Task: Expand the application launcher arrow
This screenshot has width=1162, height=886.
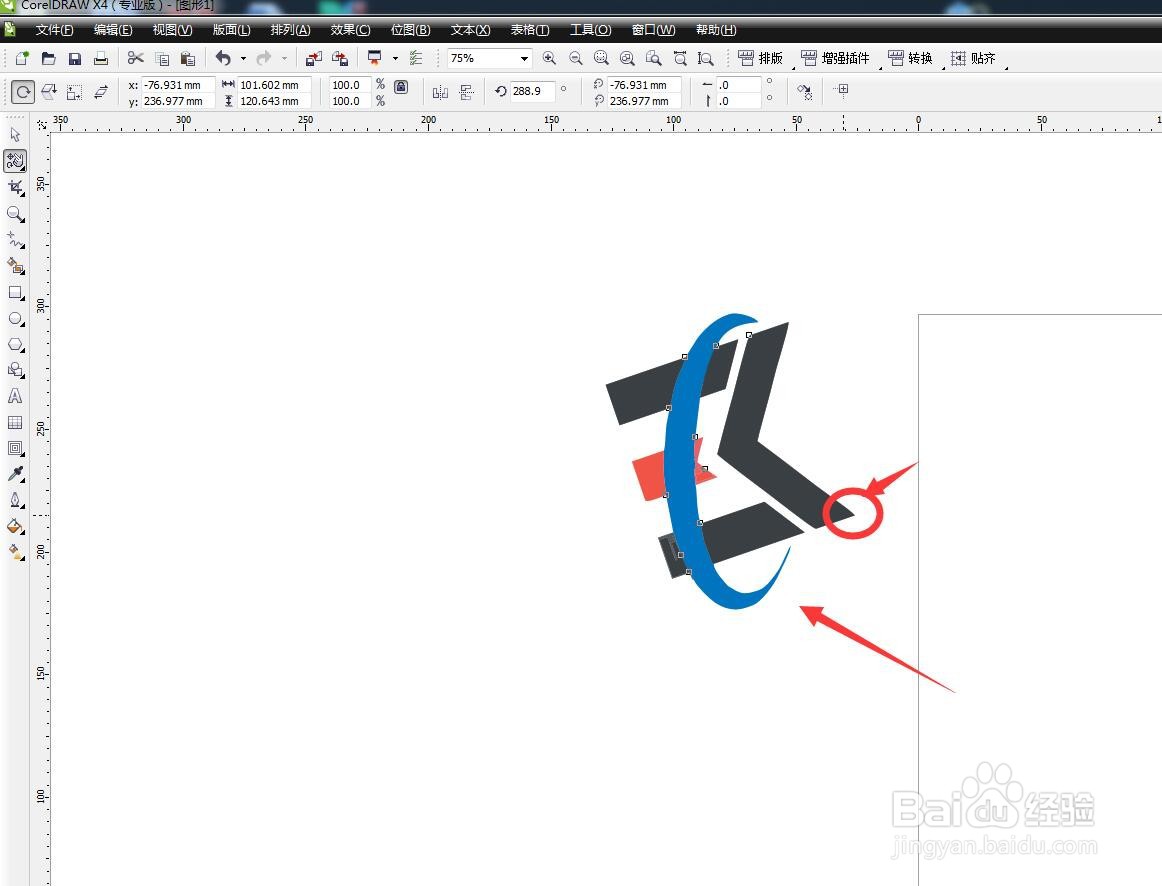Action: click(x=395, y=58)
